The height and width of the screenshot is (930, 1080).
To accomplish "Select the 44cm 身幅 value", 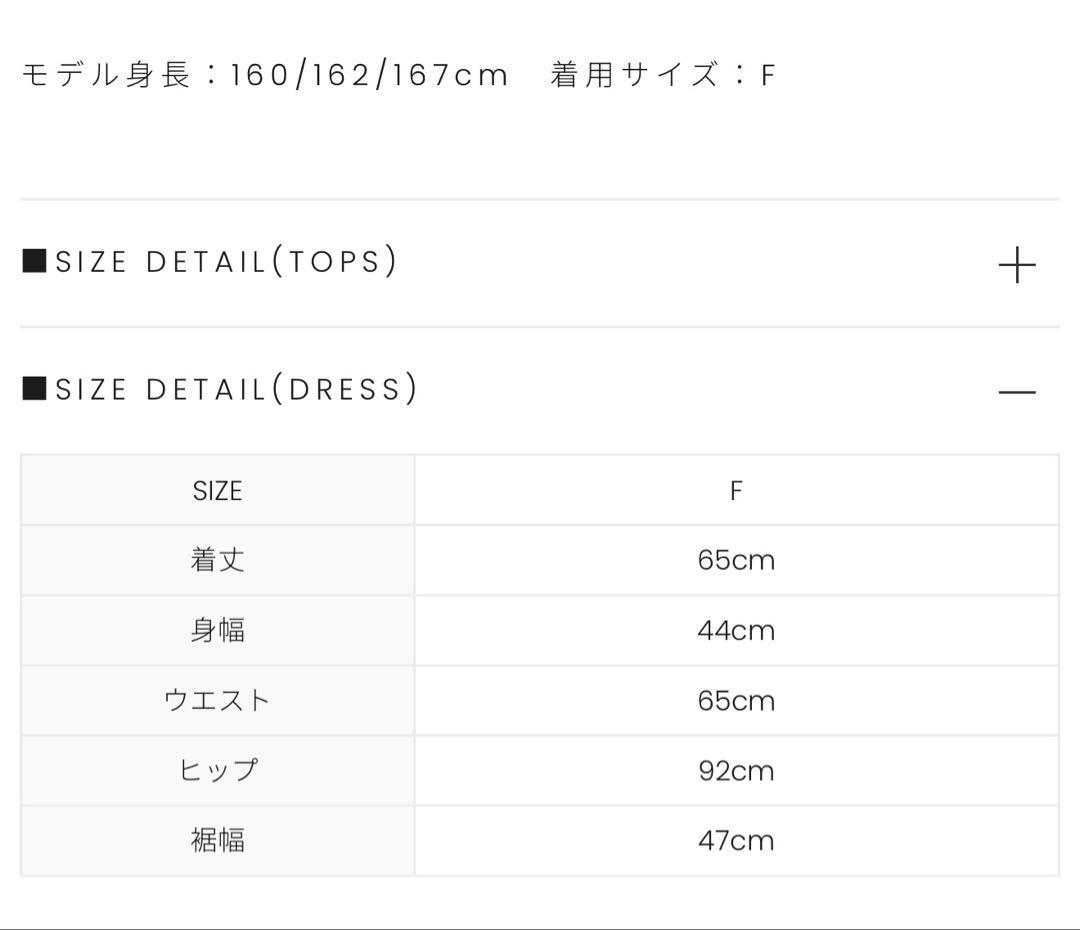I will point(736,630).
